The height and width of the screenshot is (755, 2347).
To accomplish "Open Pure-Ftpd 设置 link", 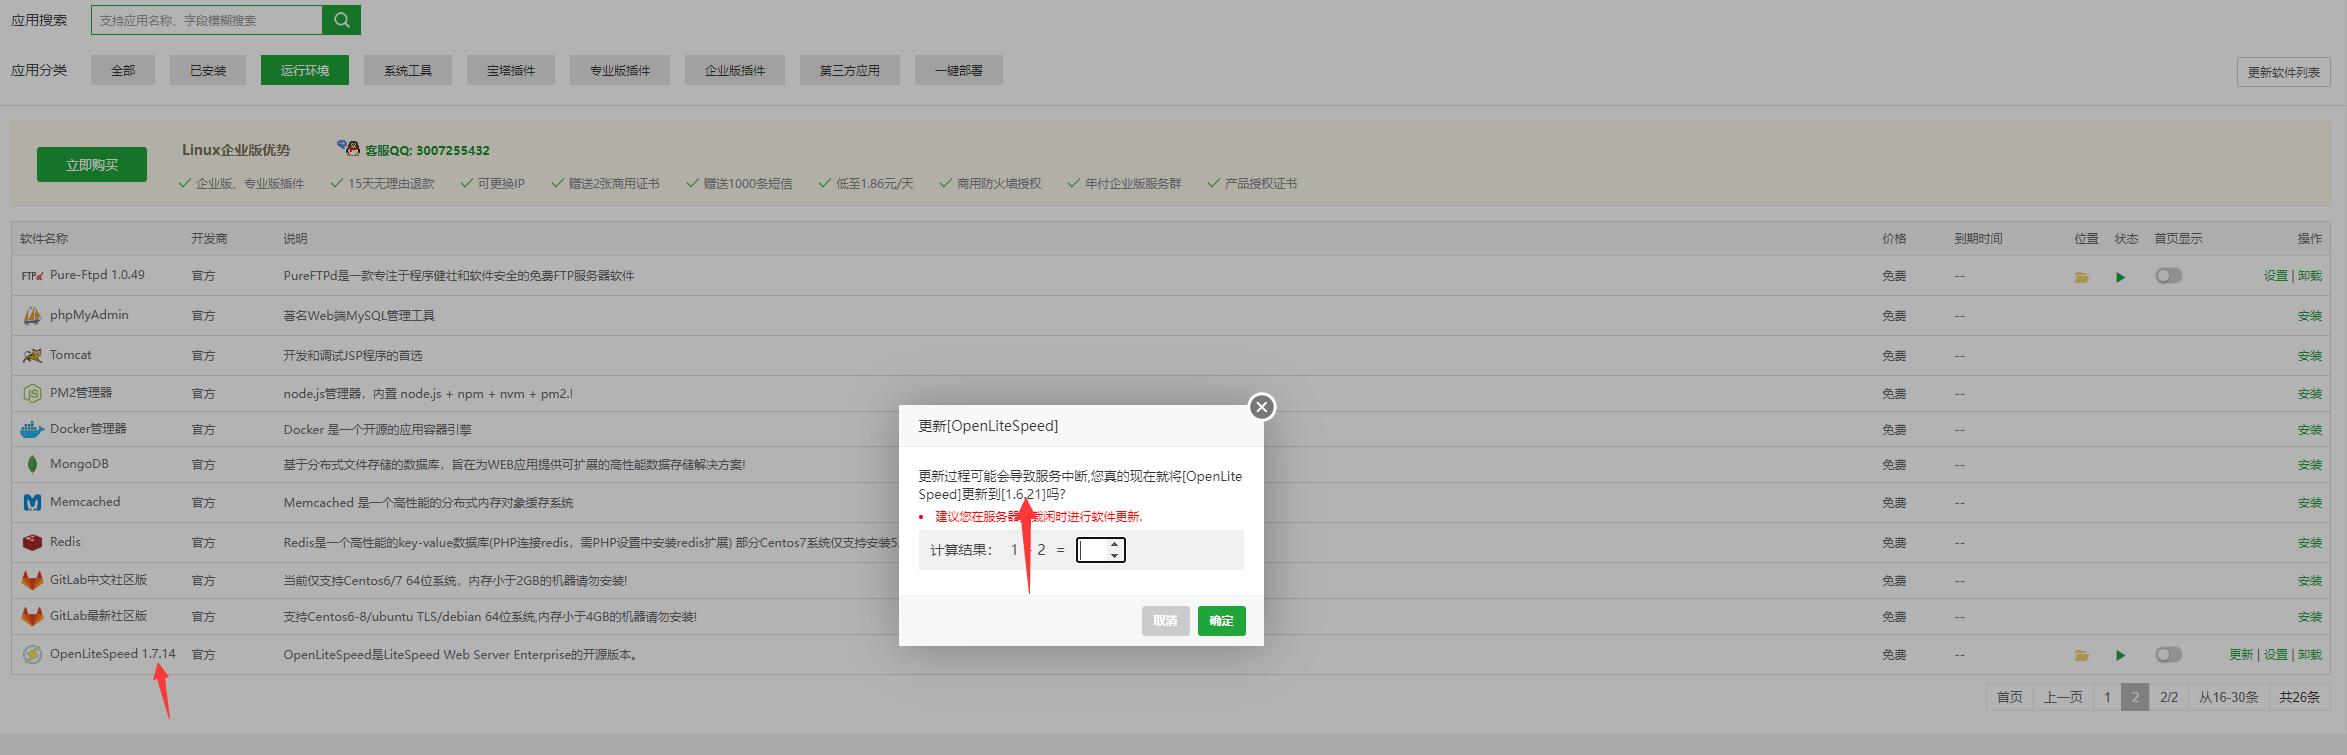I will [2276, 275].
